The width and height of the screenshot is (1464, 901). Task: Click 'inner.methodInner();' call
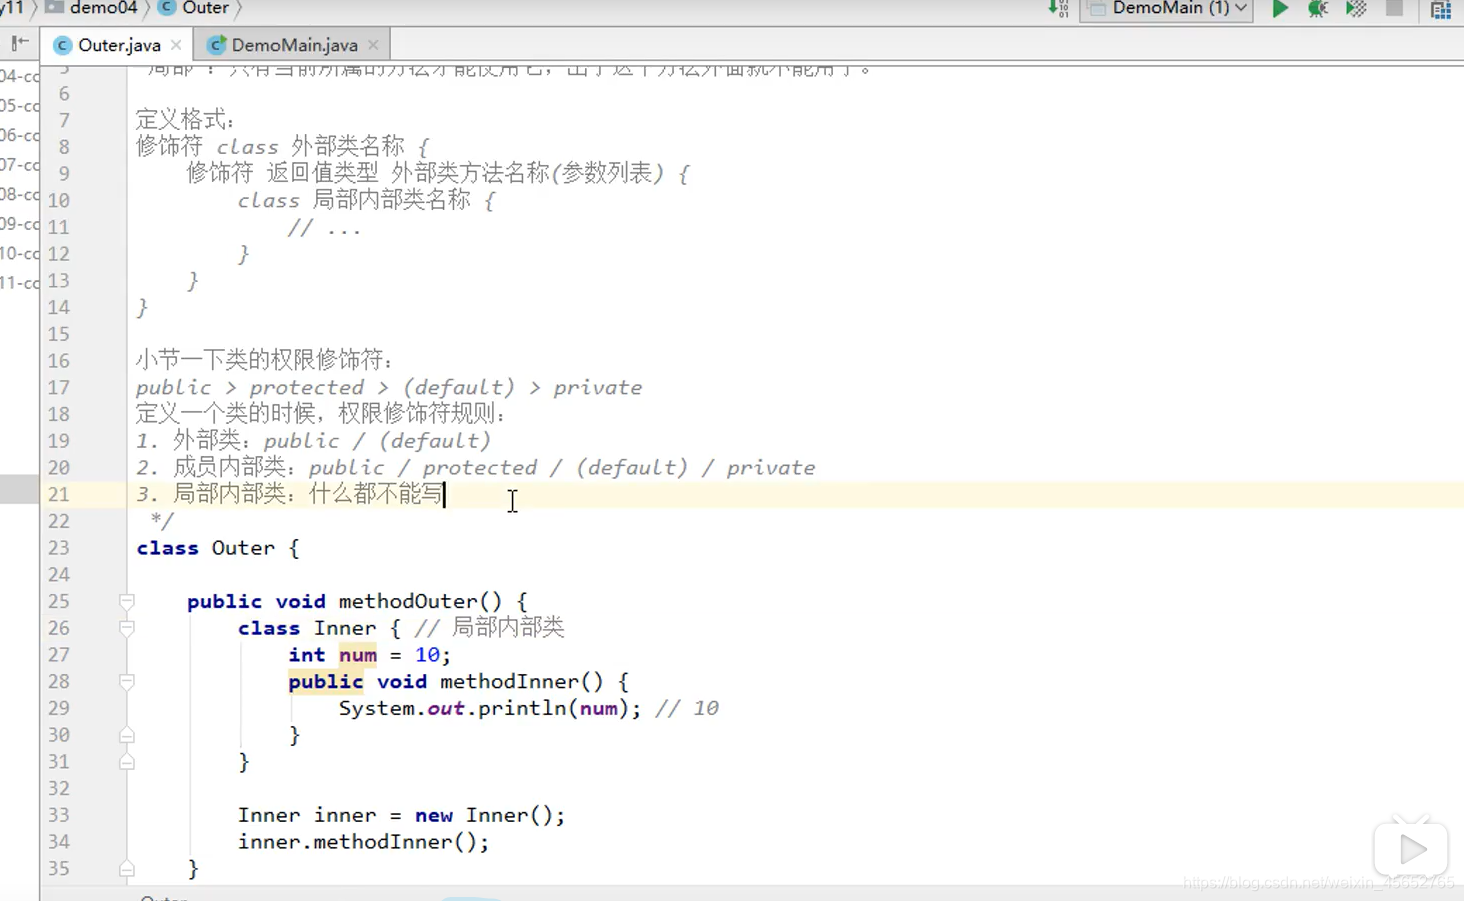tap(363, 842)
